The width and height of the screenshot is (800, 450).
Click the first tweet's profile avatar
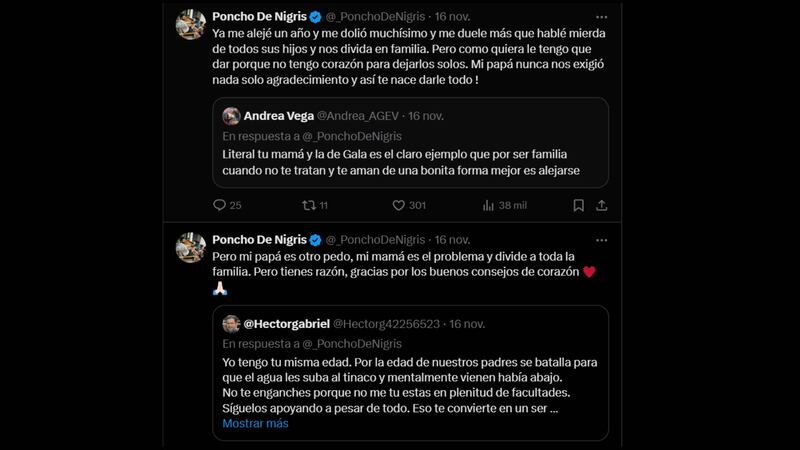[x=191, y=24]
